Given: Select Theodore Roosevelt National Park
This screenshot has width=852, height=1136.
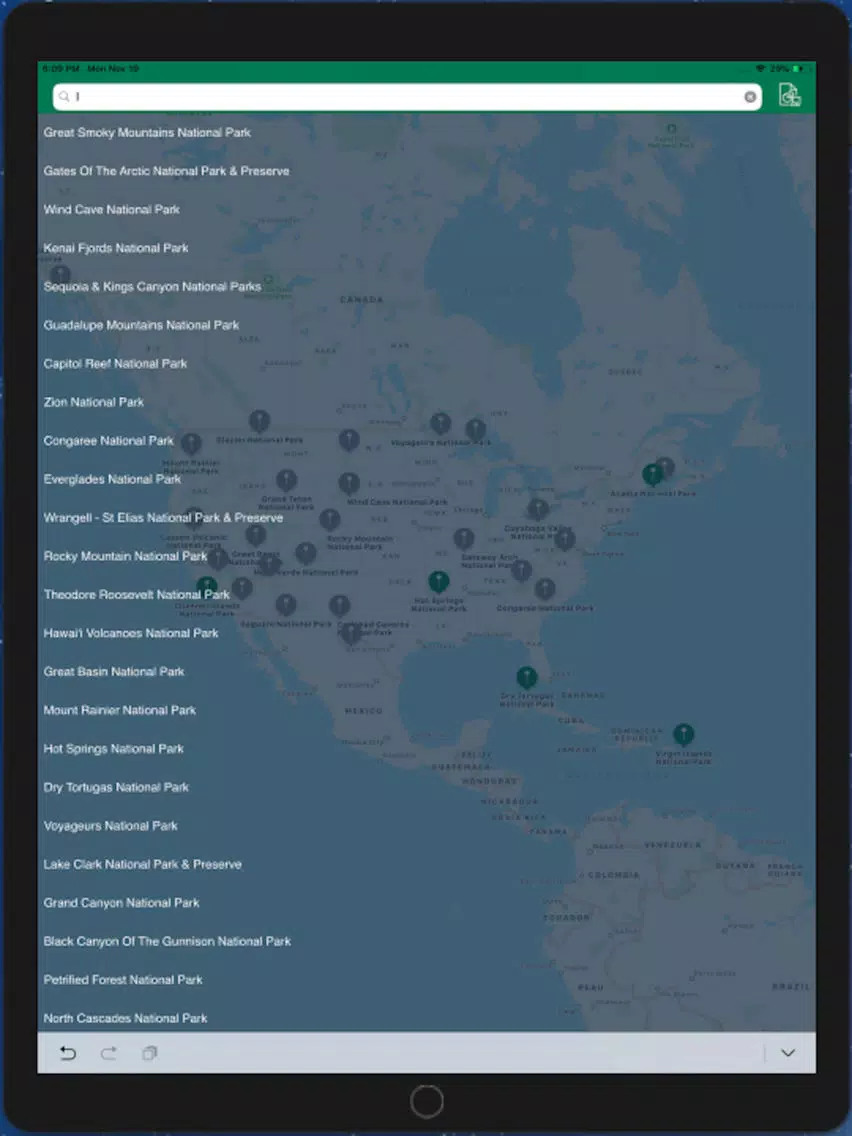Looking at the screenshot, I should (x=136, y=595).
